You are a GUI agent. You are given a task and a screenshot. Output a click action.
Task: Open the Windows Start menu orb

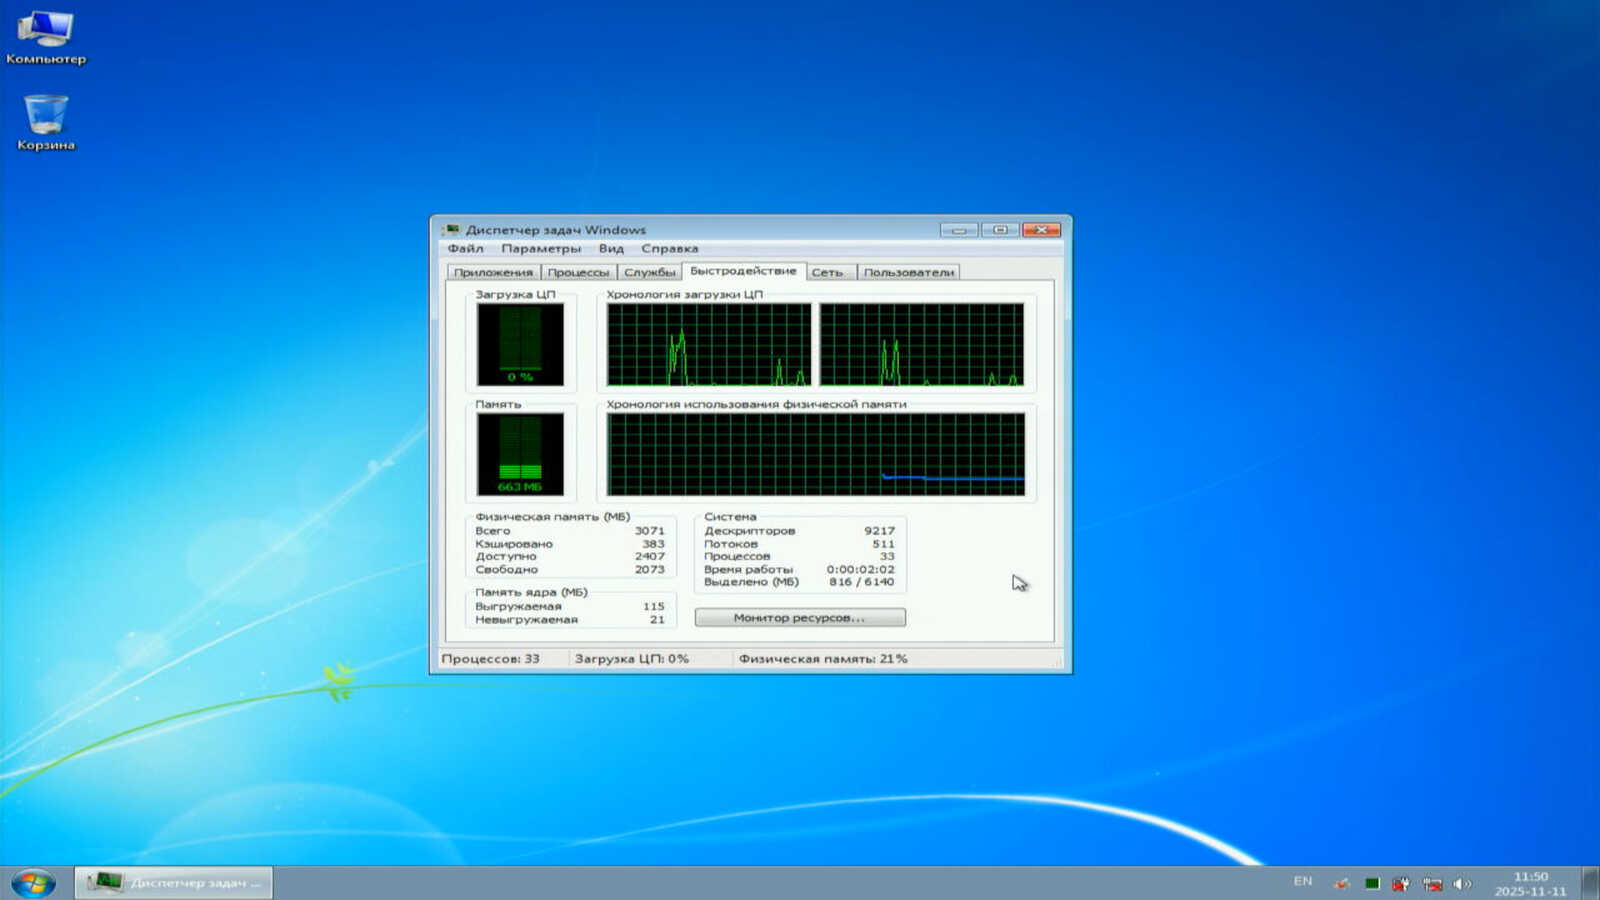pyautogui.click(x=33, y=883)
